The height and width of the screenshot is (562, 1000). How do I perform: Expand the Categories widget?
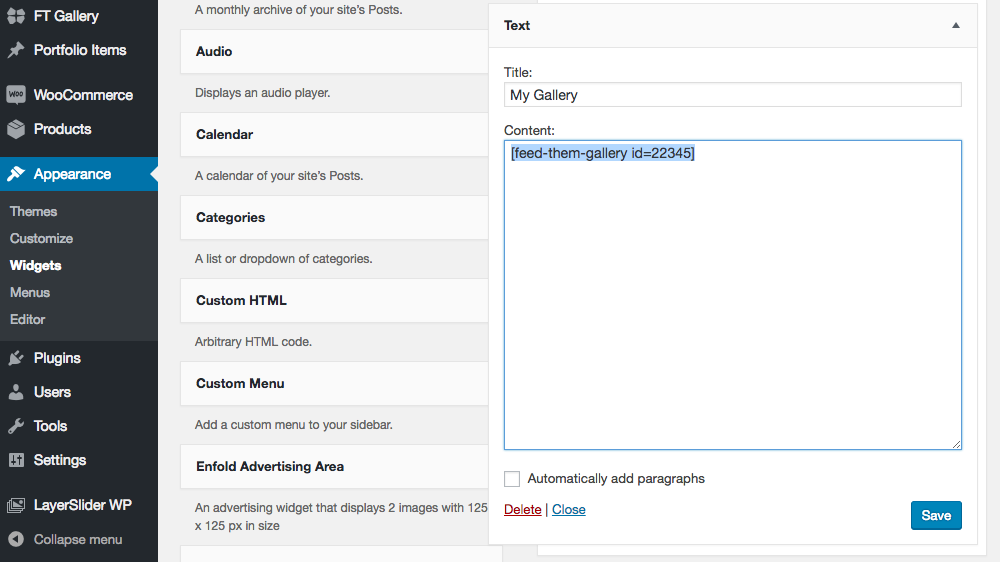click(x=334, y=218)
